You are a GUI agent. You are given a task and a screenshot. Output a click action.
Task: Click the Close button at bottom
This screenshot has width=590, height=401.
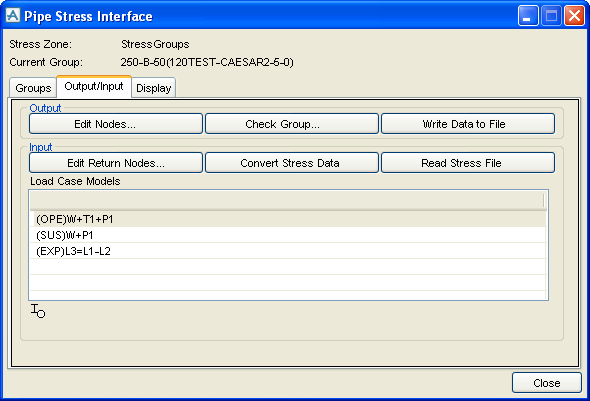click(x=547, y=383)
